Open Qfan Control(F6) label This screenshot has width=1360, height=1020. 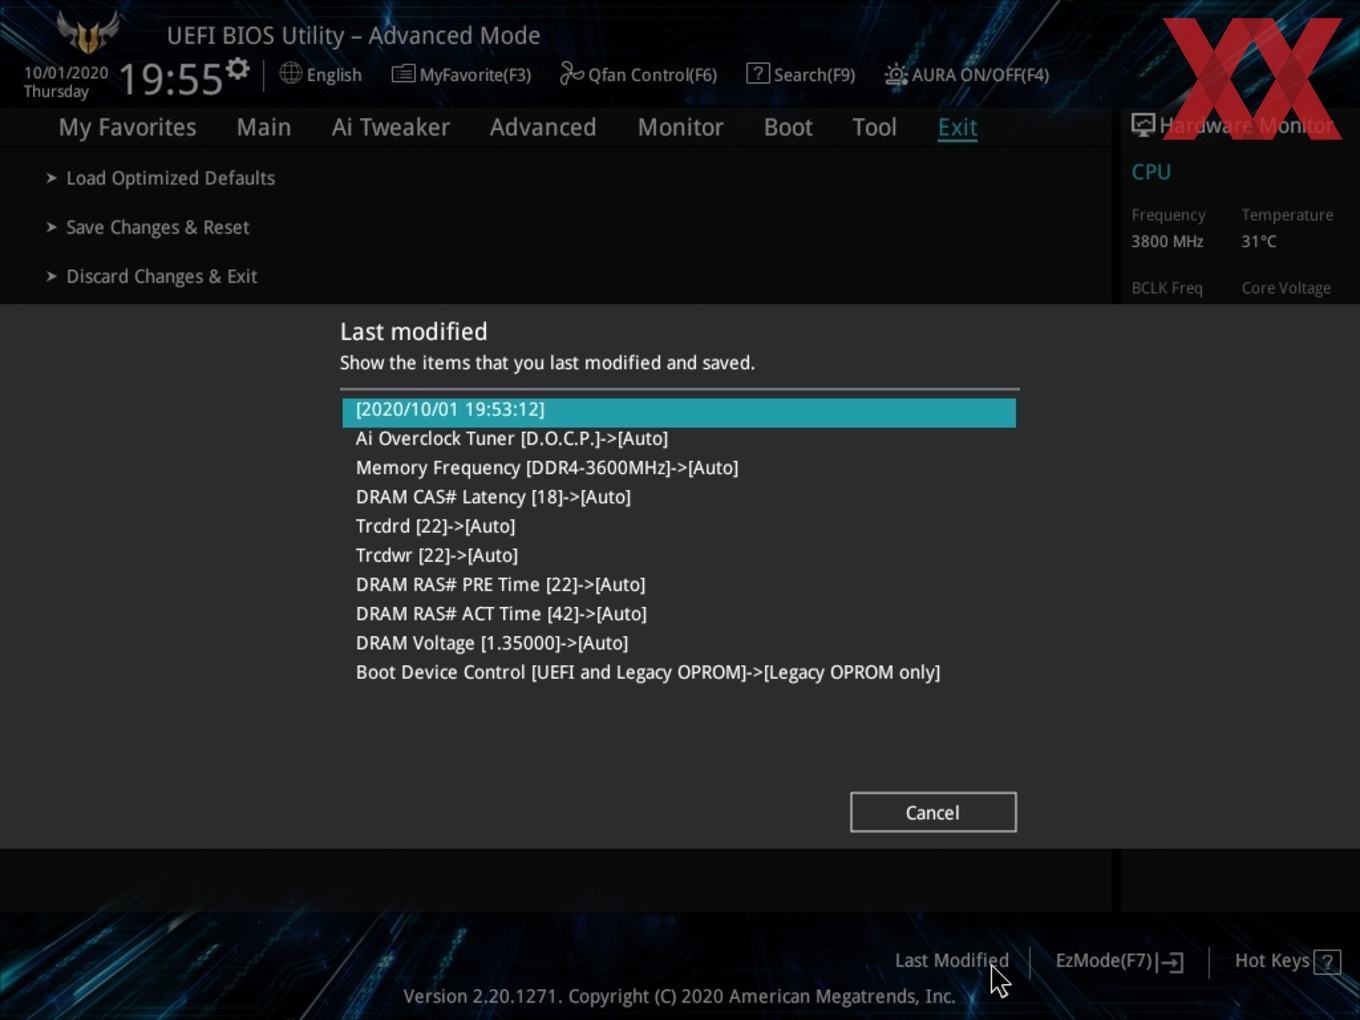pyautogui.click(x=652, y=75)
